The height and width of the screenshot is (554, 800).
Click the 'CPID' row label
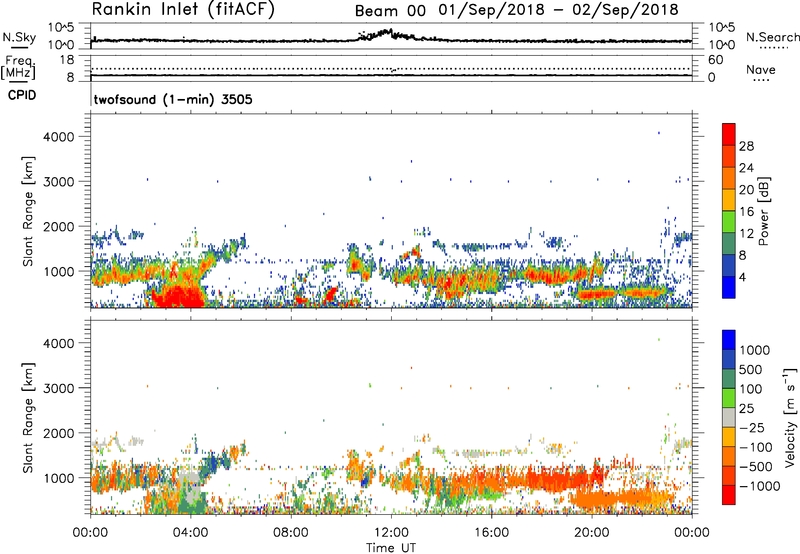[x=22, y=95]
